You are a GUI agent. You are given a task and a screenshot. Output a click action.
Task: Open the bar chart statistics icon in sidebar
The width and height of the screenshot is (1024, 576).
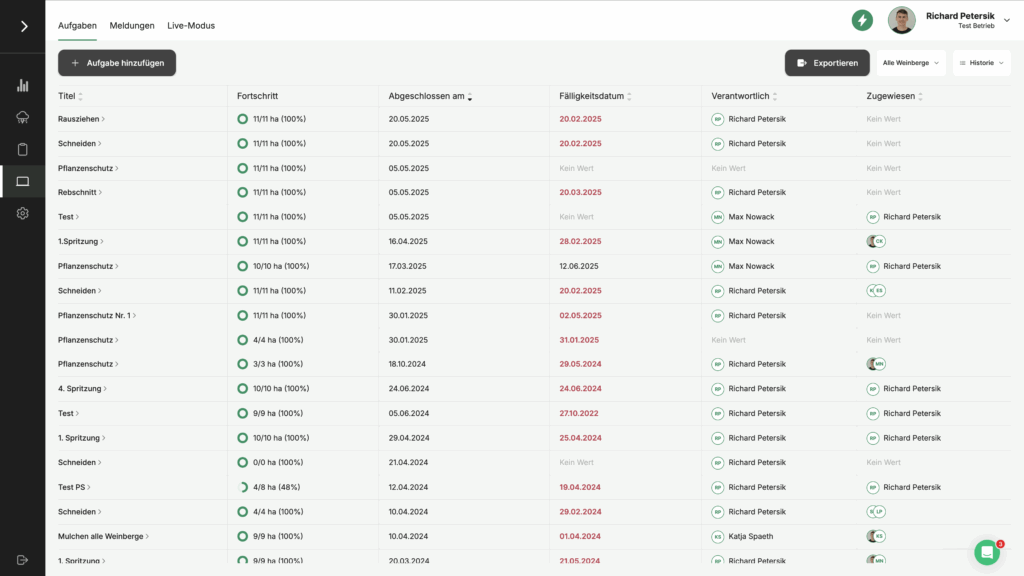[x=23, y=86]
